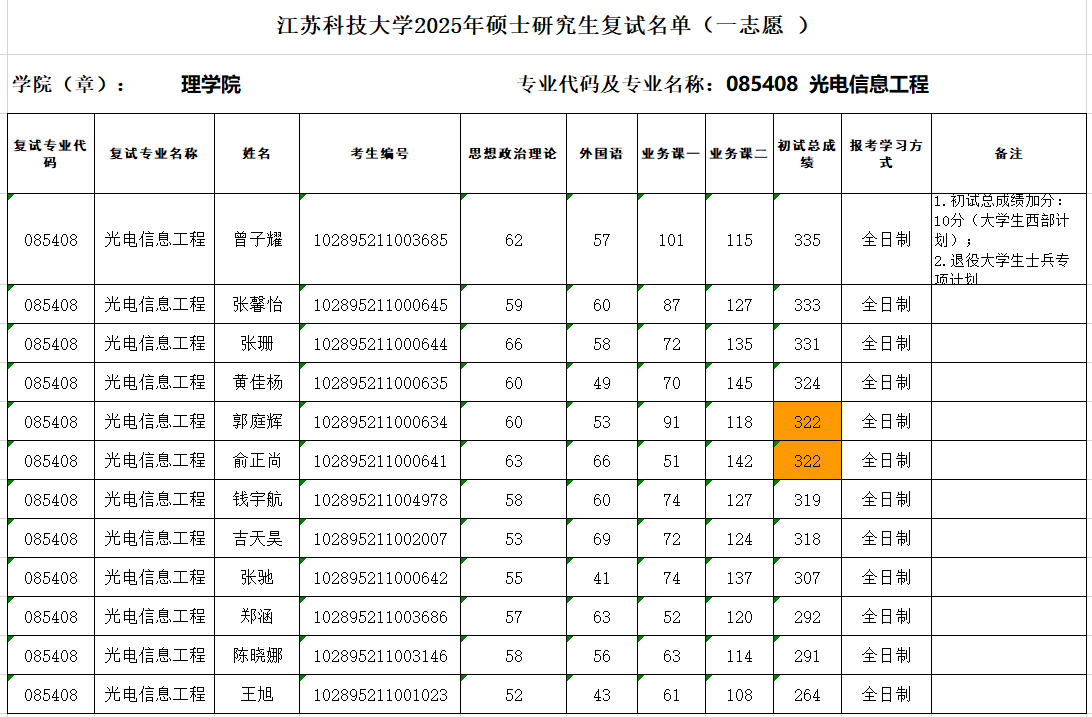The image size is (1092, 717).
Task: Click the 思想政治理论 column header
Action: pyautogui.click(x=513, y=154)
